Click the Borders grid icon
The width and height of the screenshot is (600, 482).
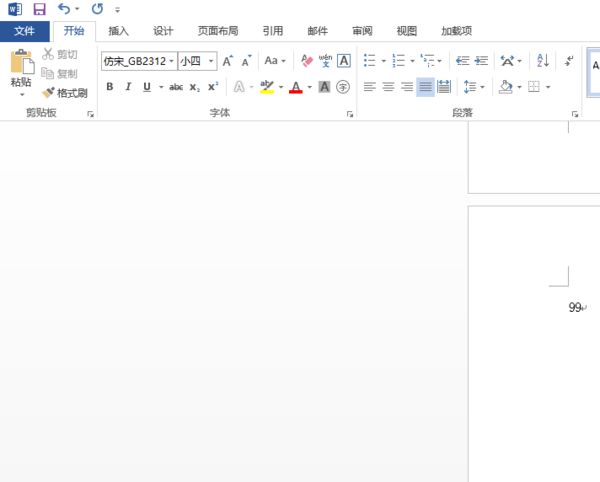534,87
